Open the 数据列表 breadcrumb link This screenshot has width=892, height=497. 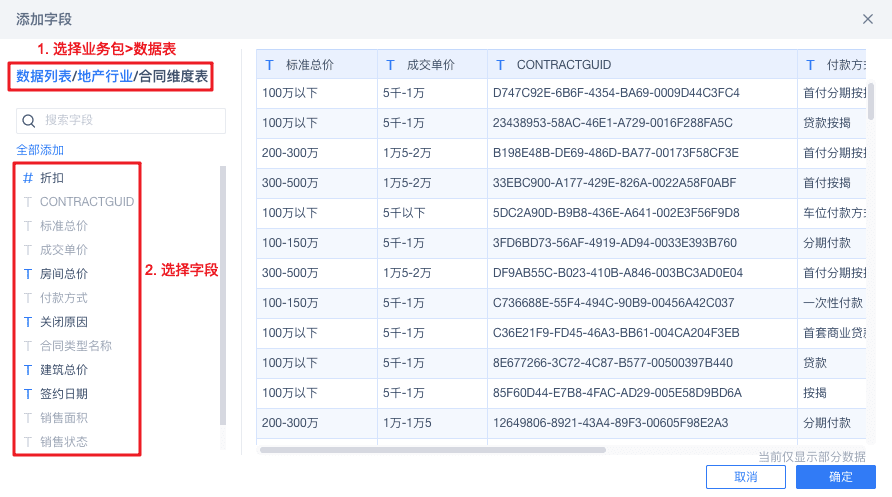[x=43, y=76]
